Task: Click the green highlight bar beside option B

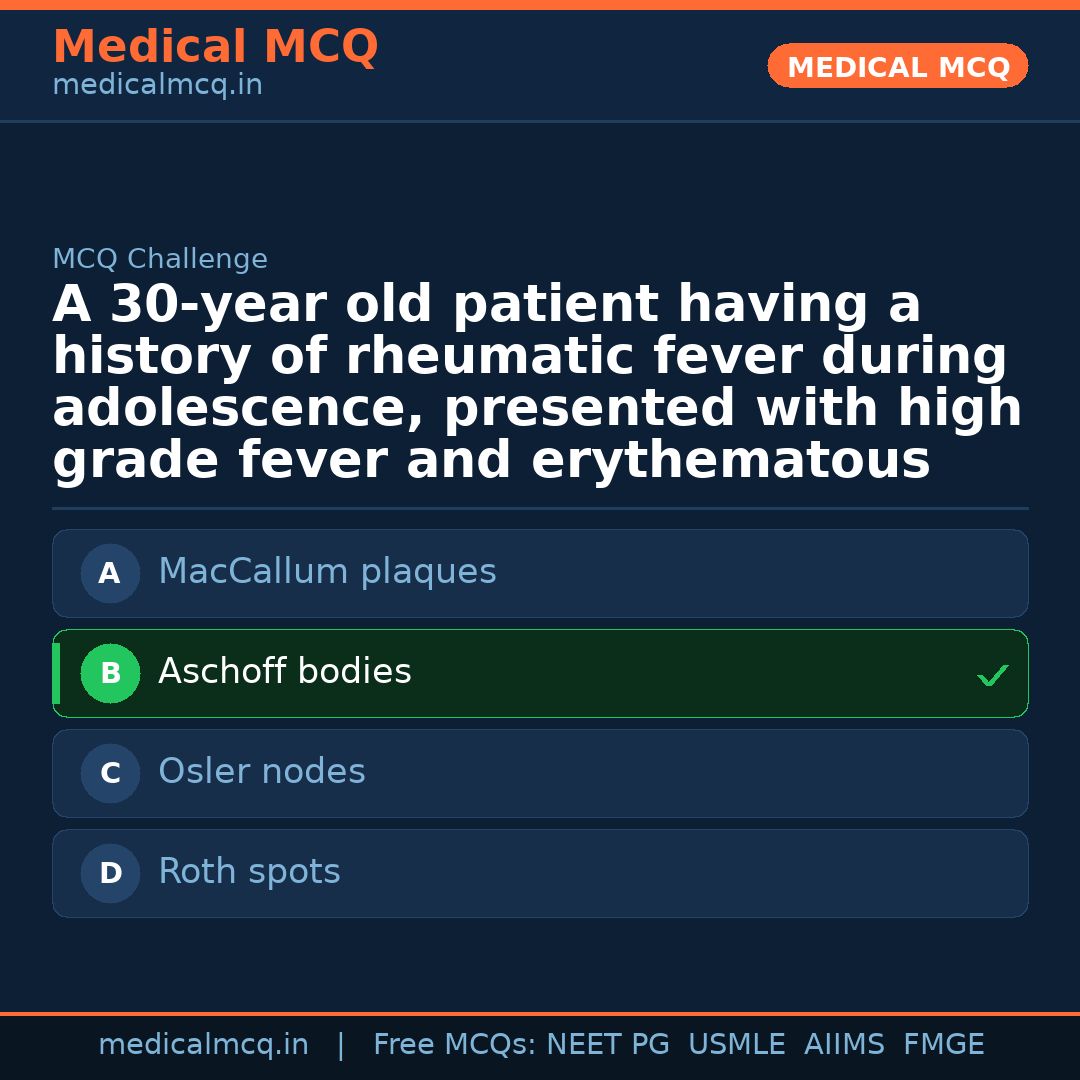Action: click(x=55, y=673)
